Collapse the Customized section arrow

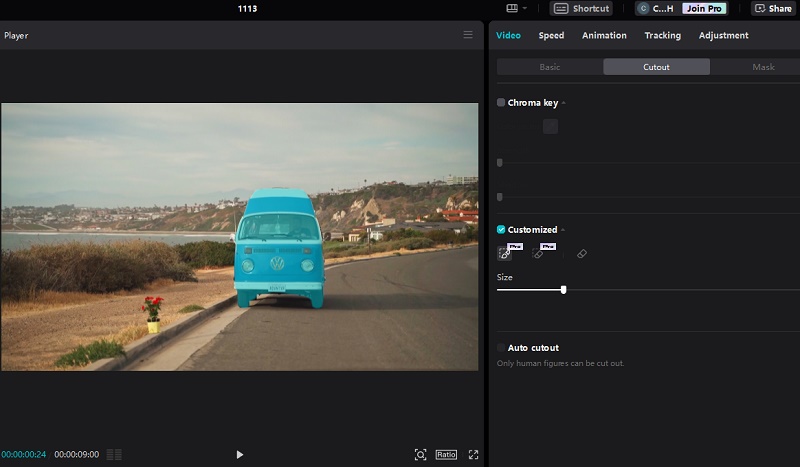tap(563, 230)
